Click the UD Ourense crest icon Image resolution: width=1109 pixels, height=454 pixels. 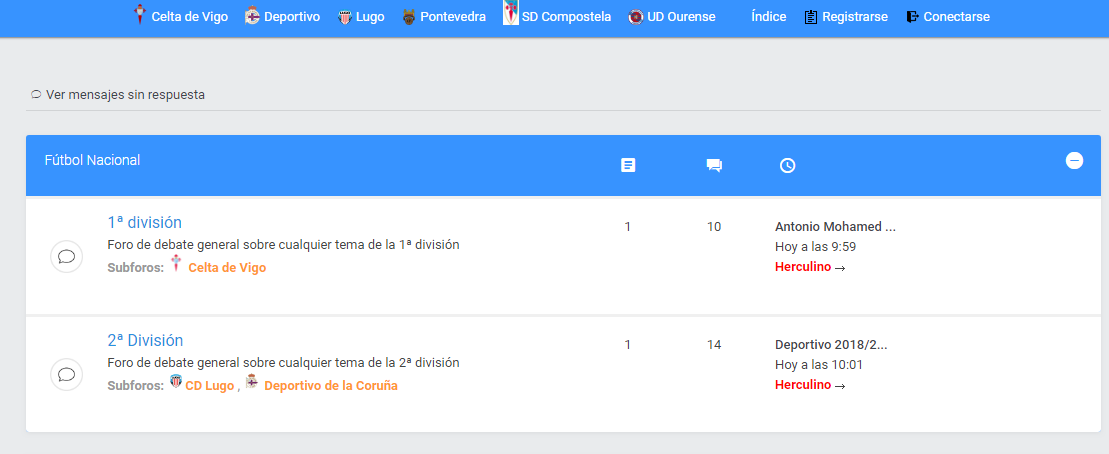636,17
